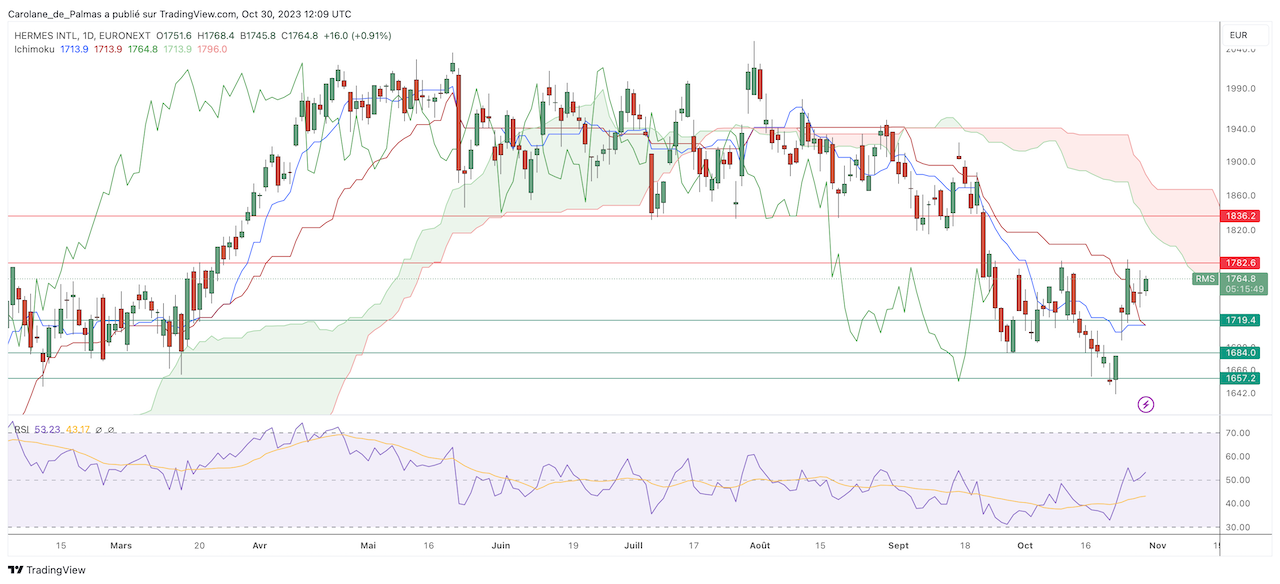This screenshot has width=1280, height=584.
Task: Select the 1836.2 resistance price label
Action: 1238,216
